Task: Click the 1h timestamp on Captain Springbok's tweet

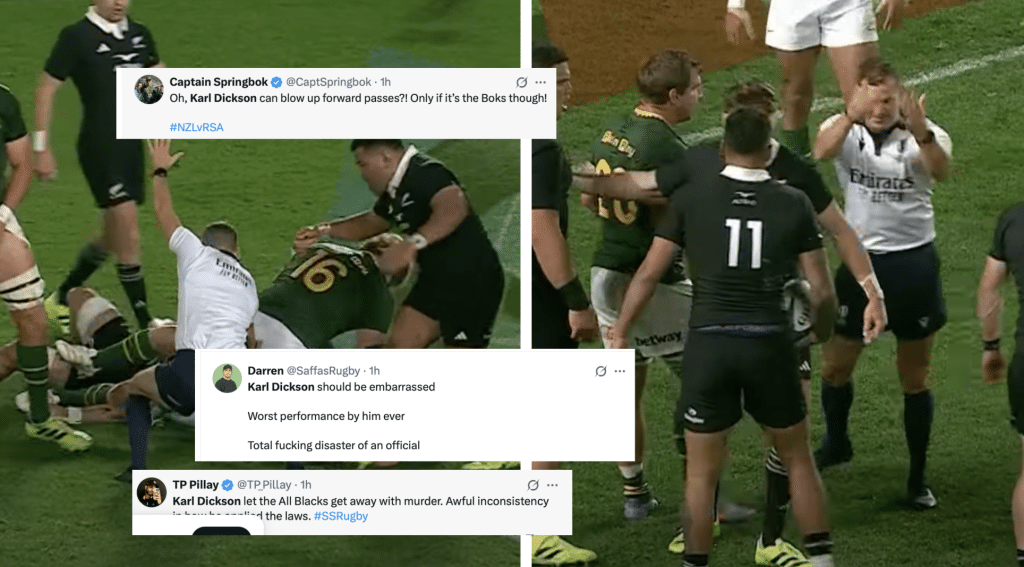Action: (x=385, y=82)
